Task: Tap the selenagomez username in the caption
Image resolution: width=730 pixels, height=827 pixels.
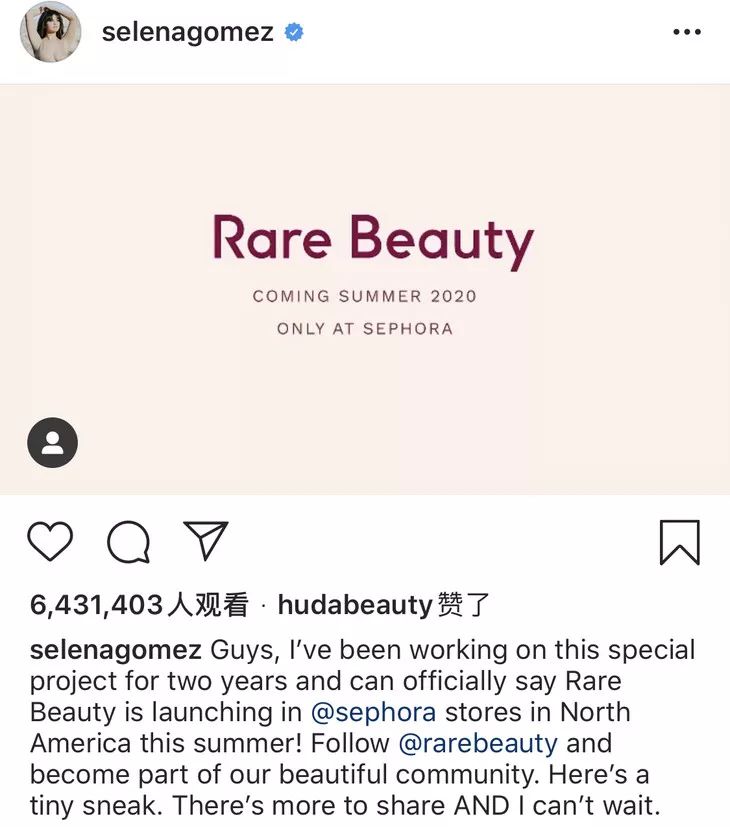Action: 116,650
